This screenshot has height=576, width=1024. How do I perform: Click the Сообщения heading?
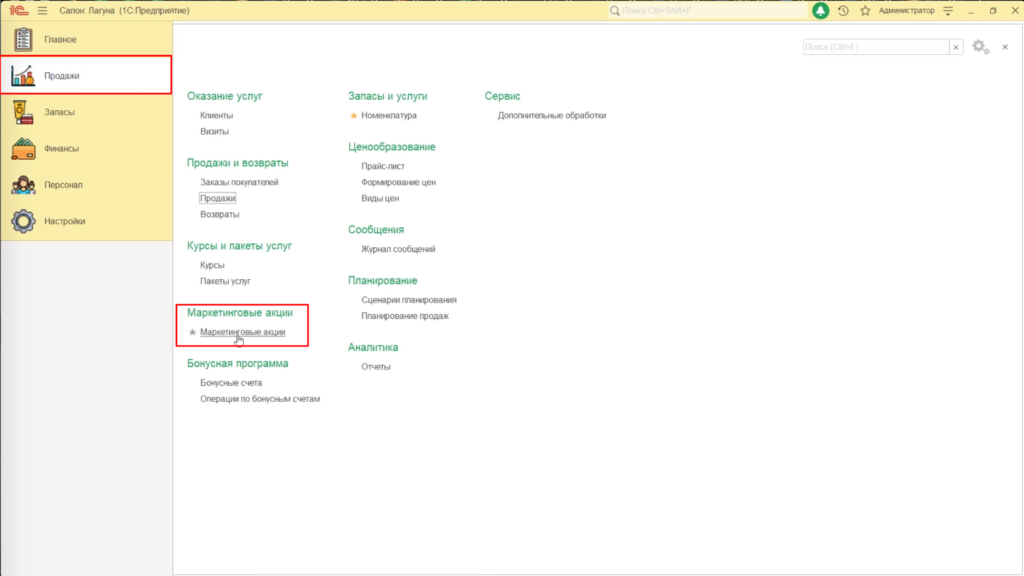[x=376, y=230]
